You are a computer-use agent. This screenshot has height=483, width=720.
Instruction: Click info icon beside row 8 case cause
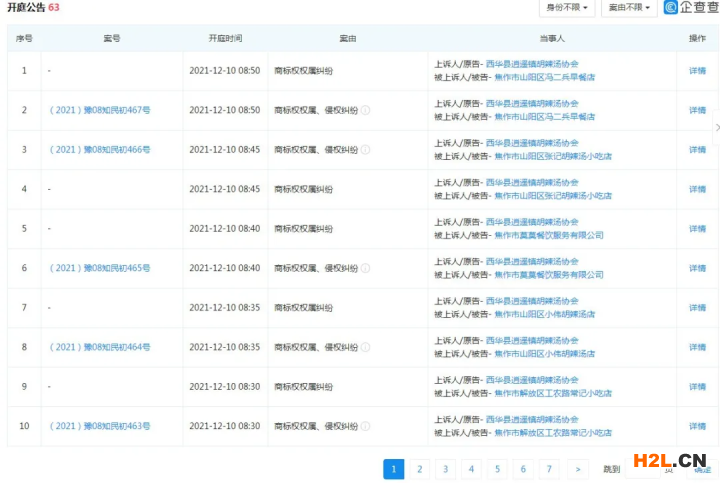[366, 347]
